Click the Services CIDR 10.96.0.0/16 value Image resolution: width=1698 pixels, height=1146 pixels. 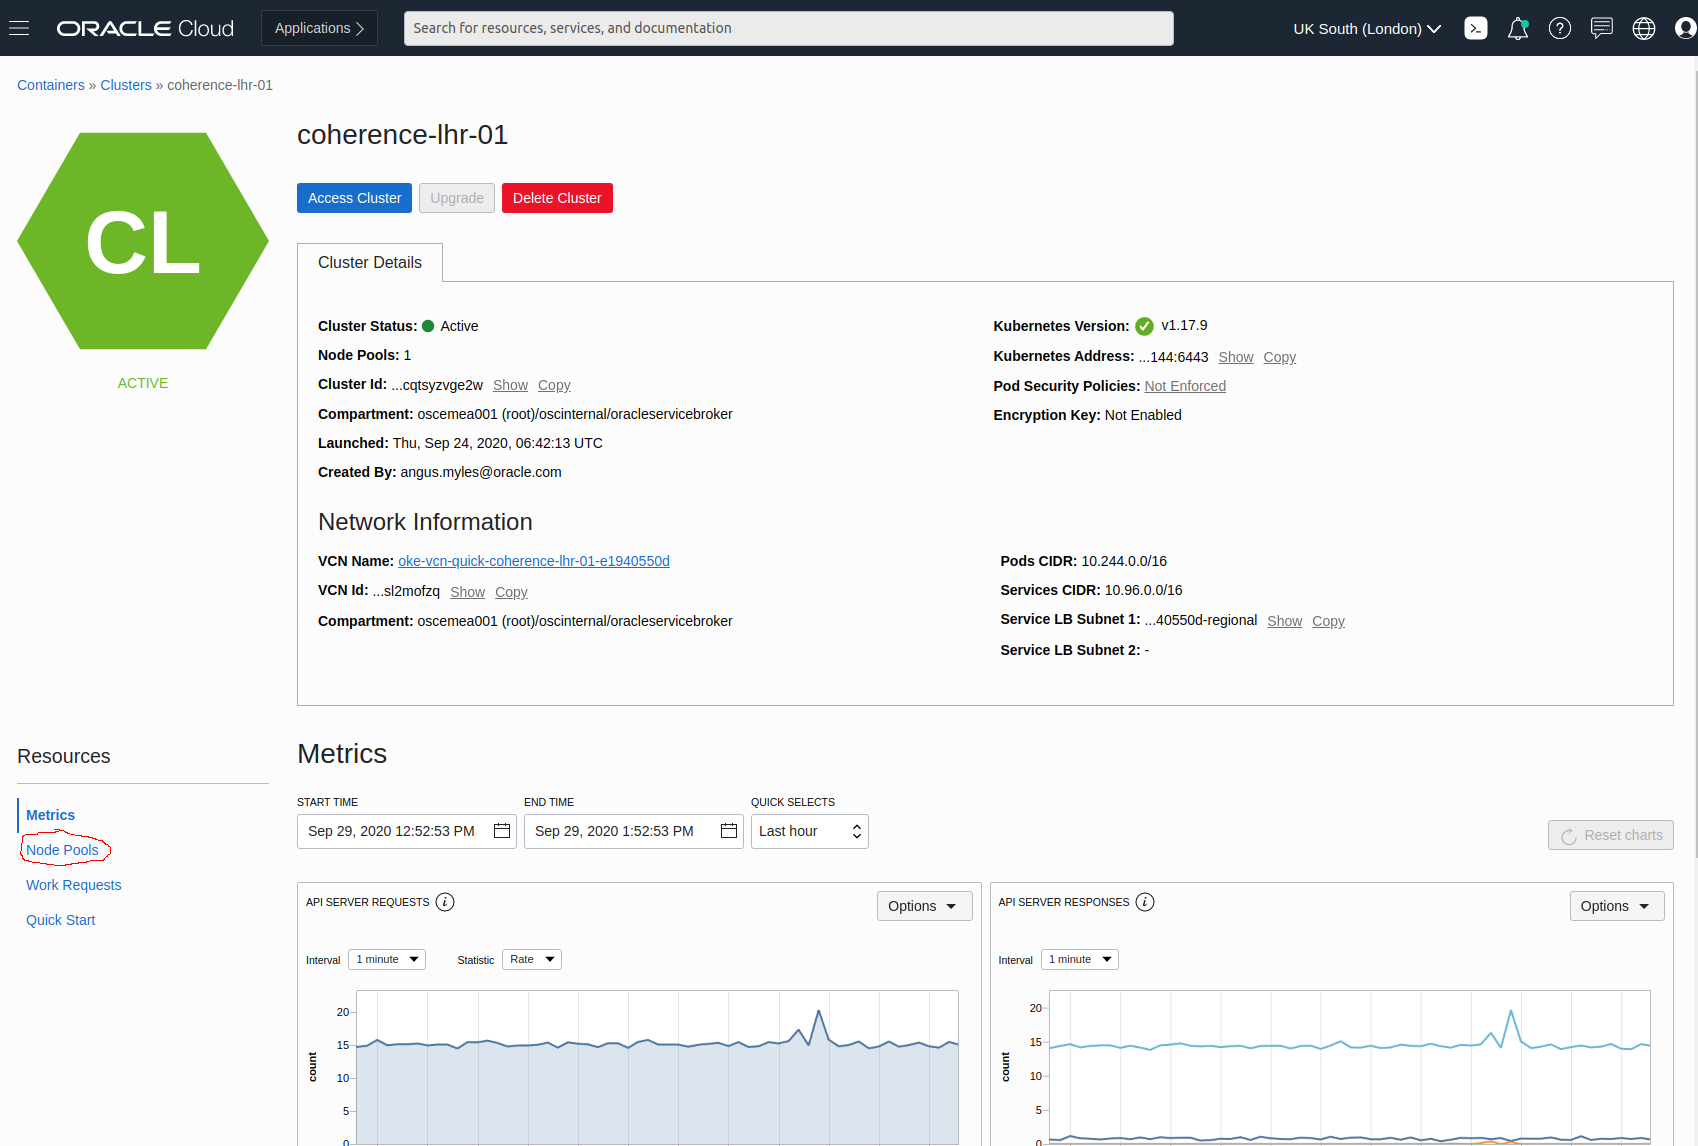pyautogui.click(x=1143, y=590)
